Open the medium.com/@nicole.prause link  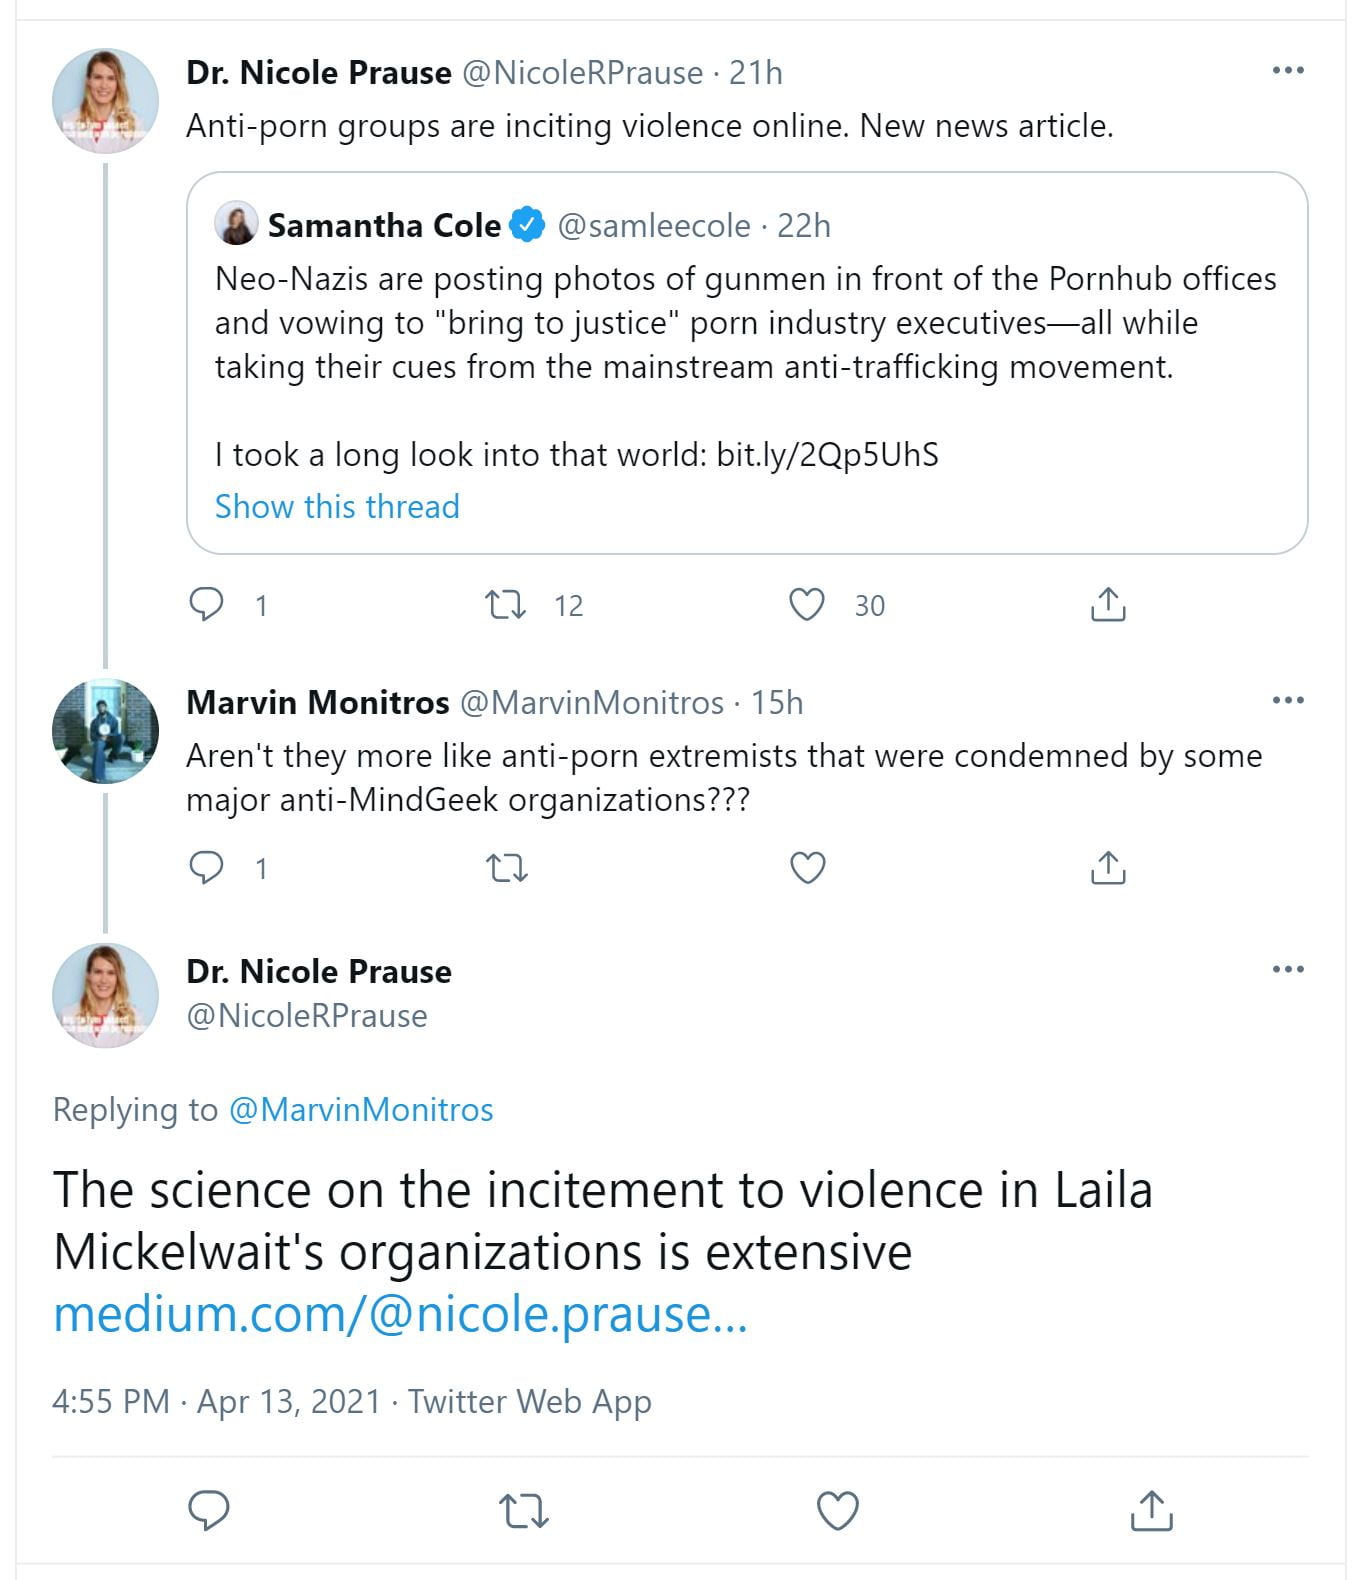(400, 1314)
